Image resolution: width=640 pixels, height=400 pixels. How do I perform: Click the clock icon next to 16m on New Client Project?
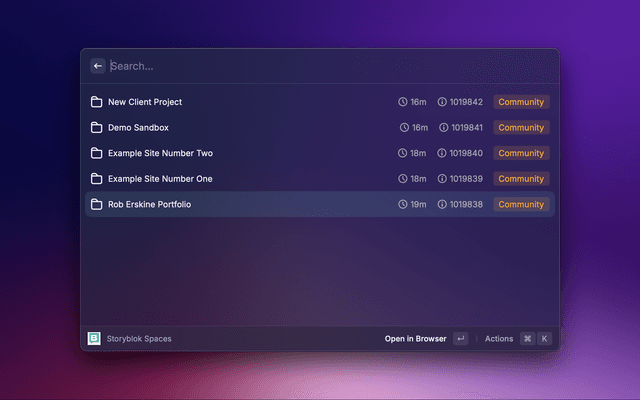pos(403,102)
